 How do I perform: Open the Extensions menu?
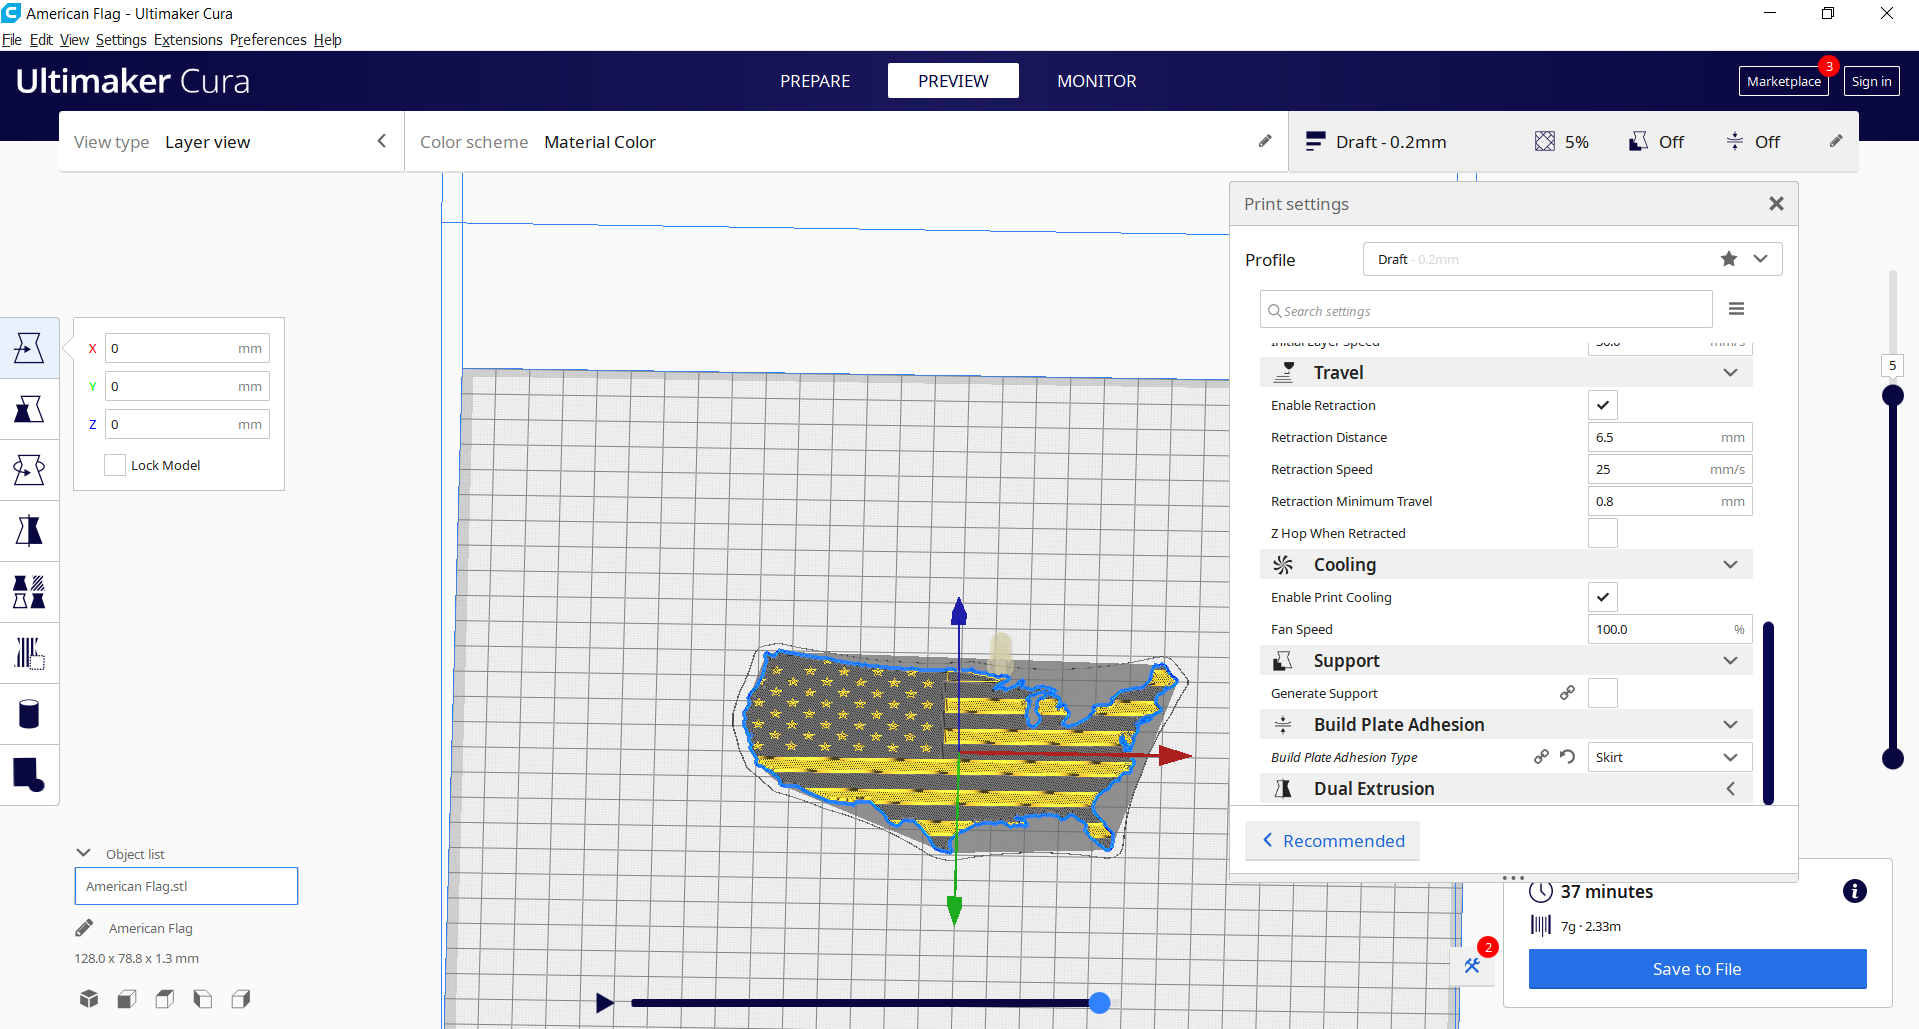tap(188, 40)
